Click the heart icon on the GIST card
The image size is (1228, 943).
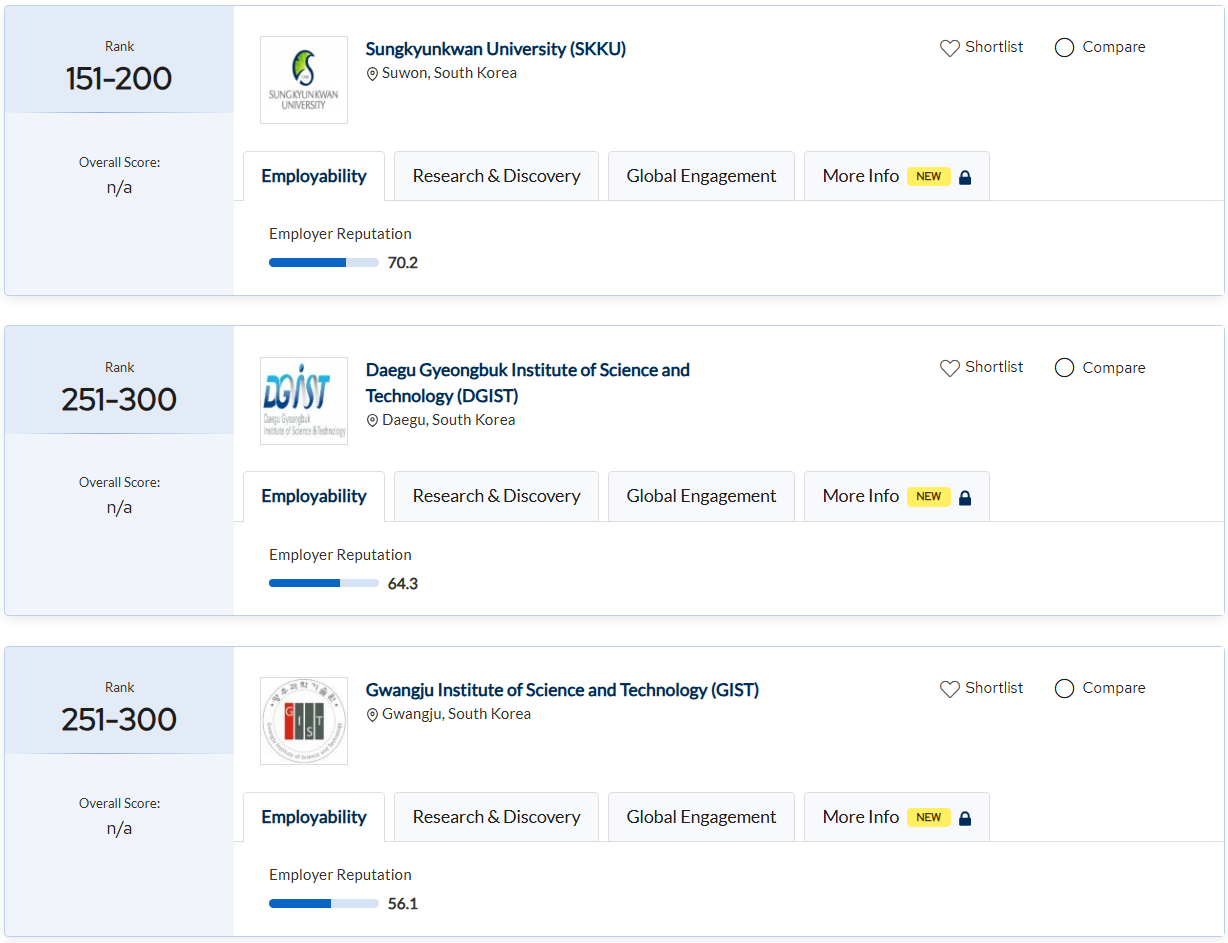point(949,689)
